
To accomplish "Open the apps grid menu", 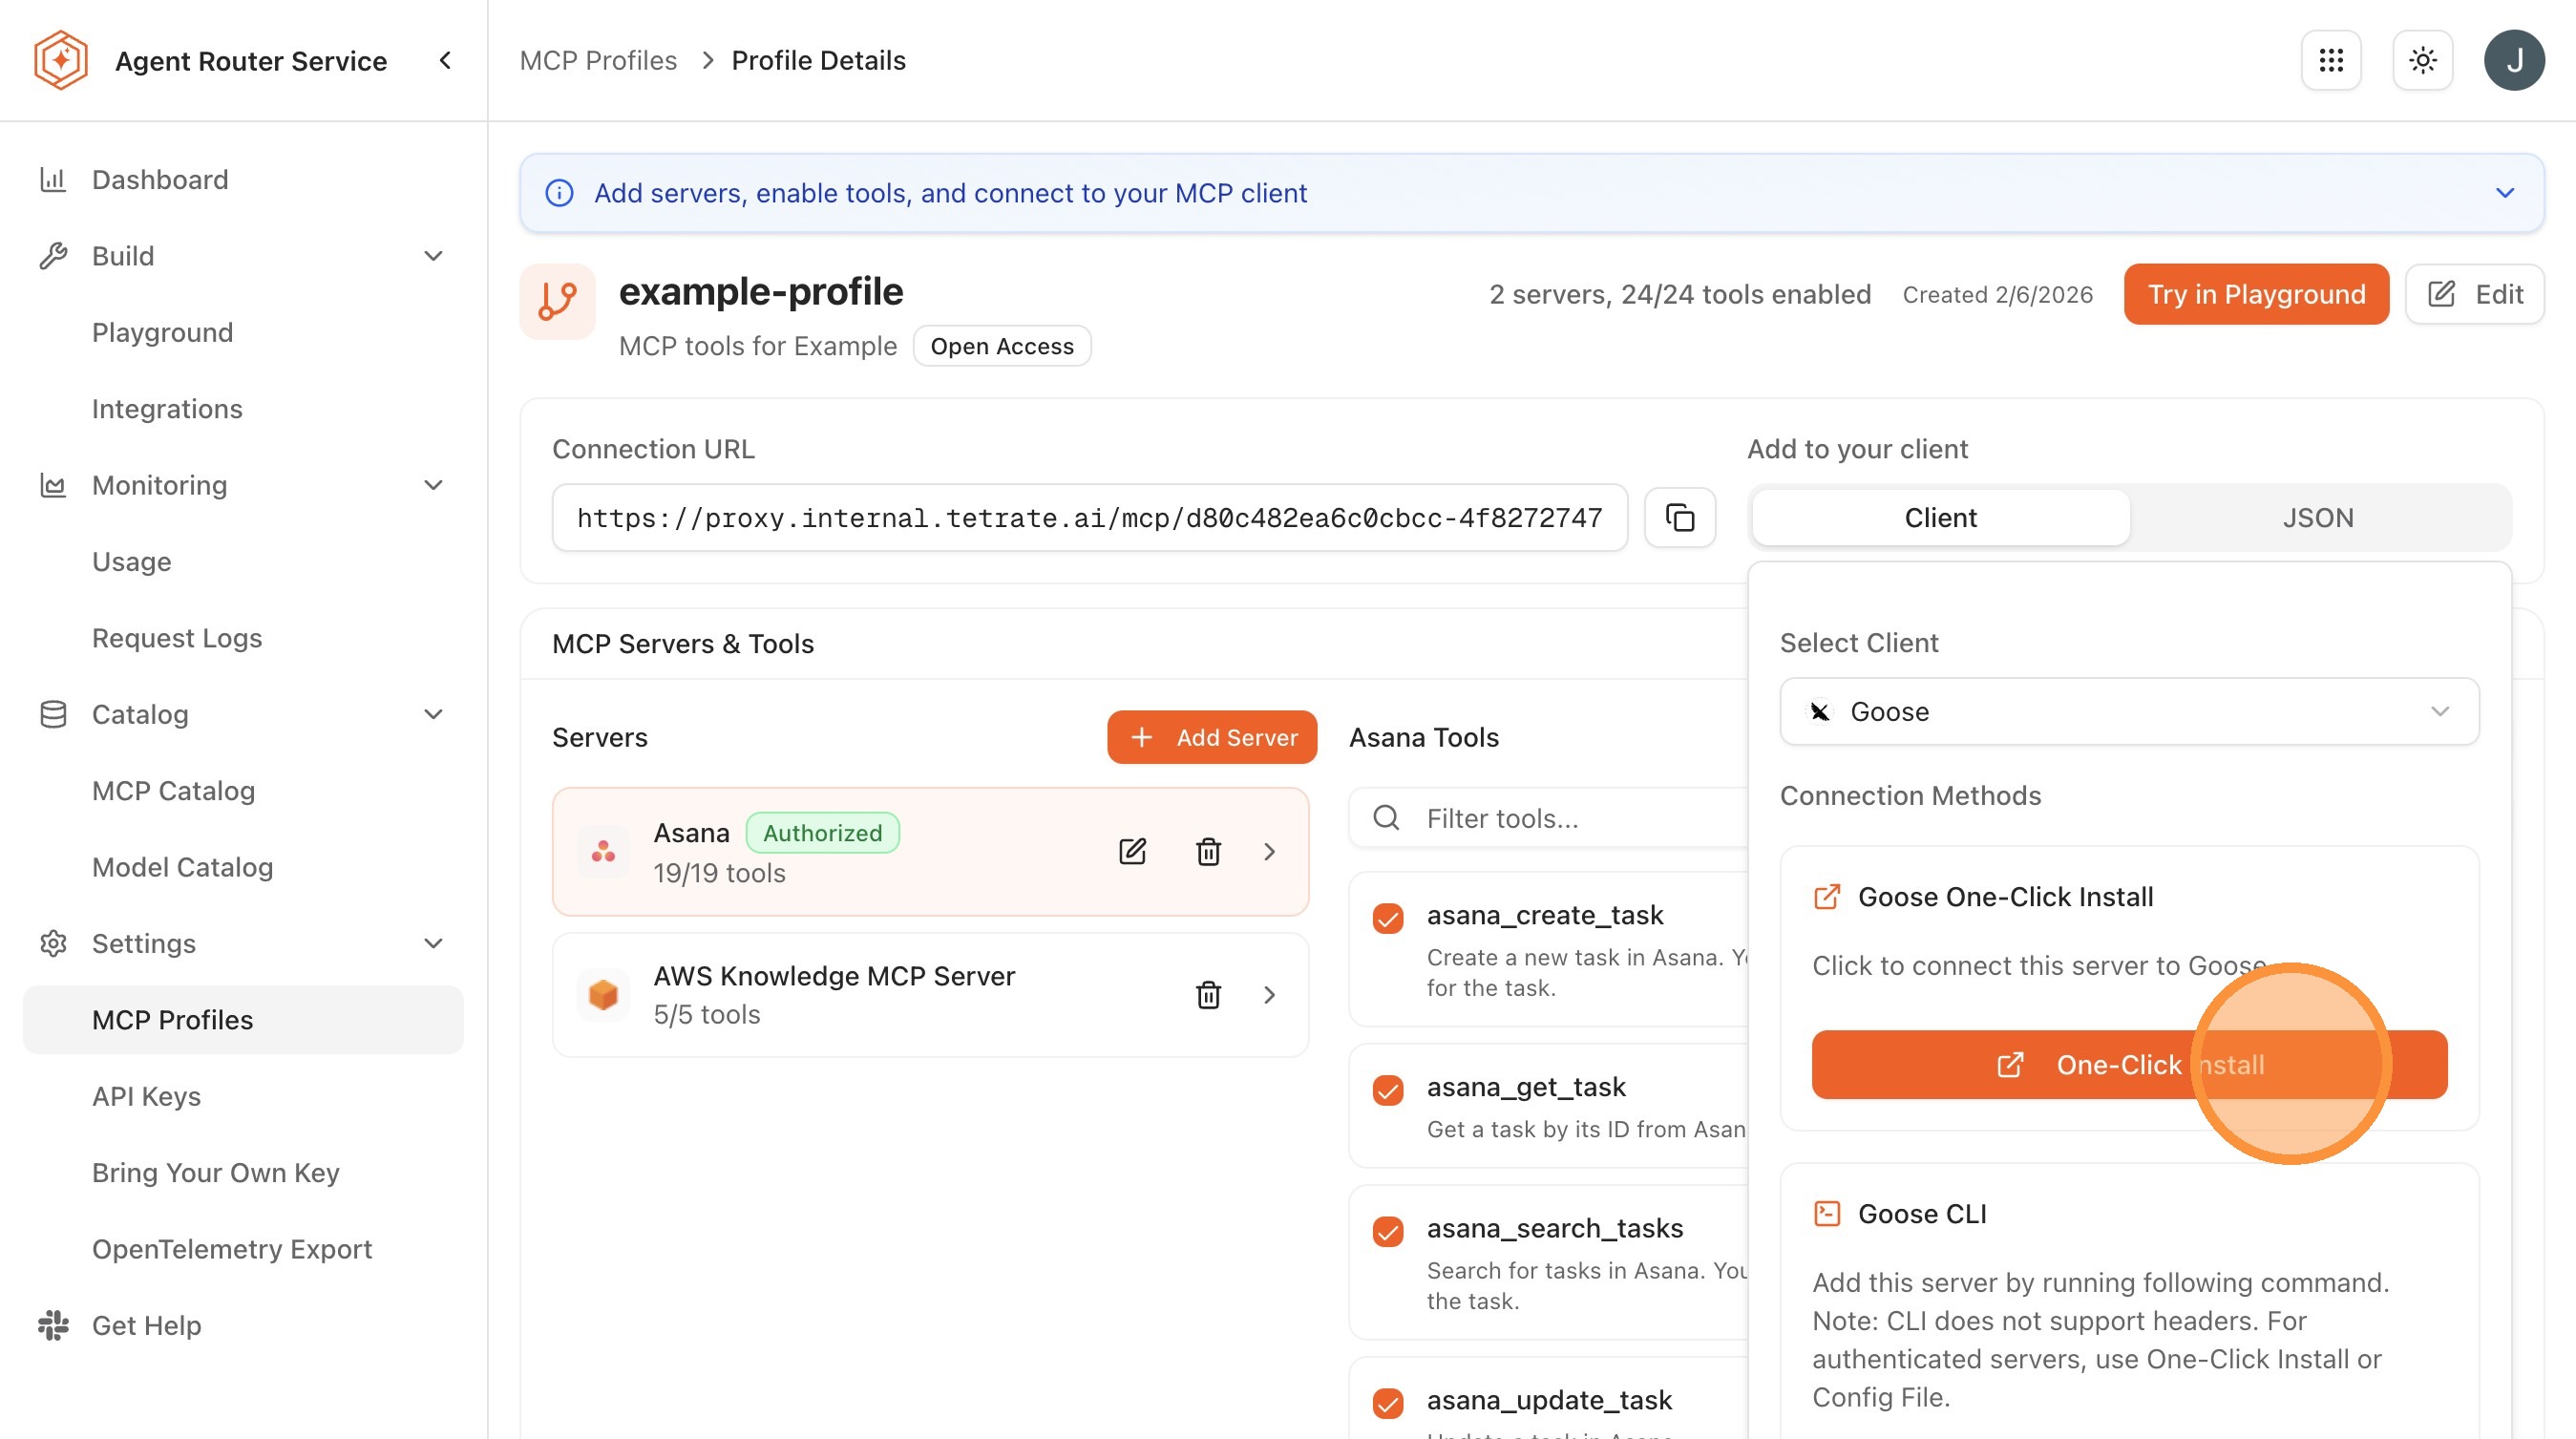I will 2331,60.
